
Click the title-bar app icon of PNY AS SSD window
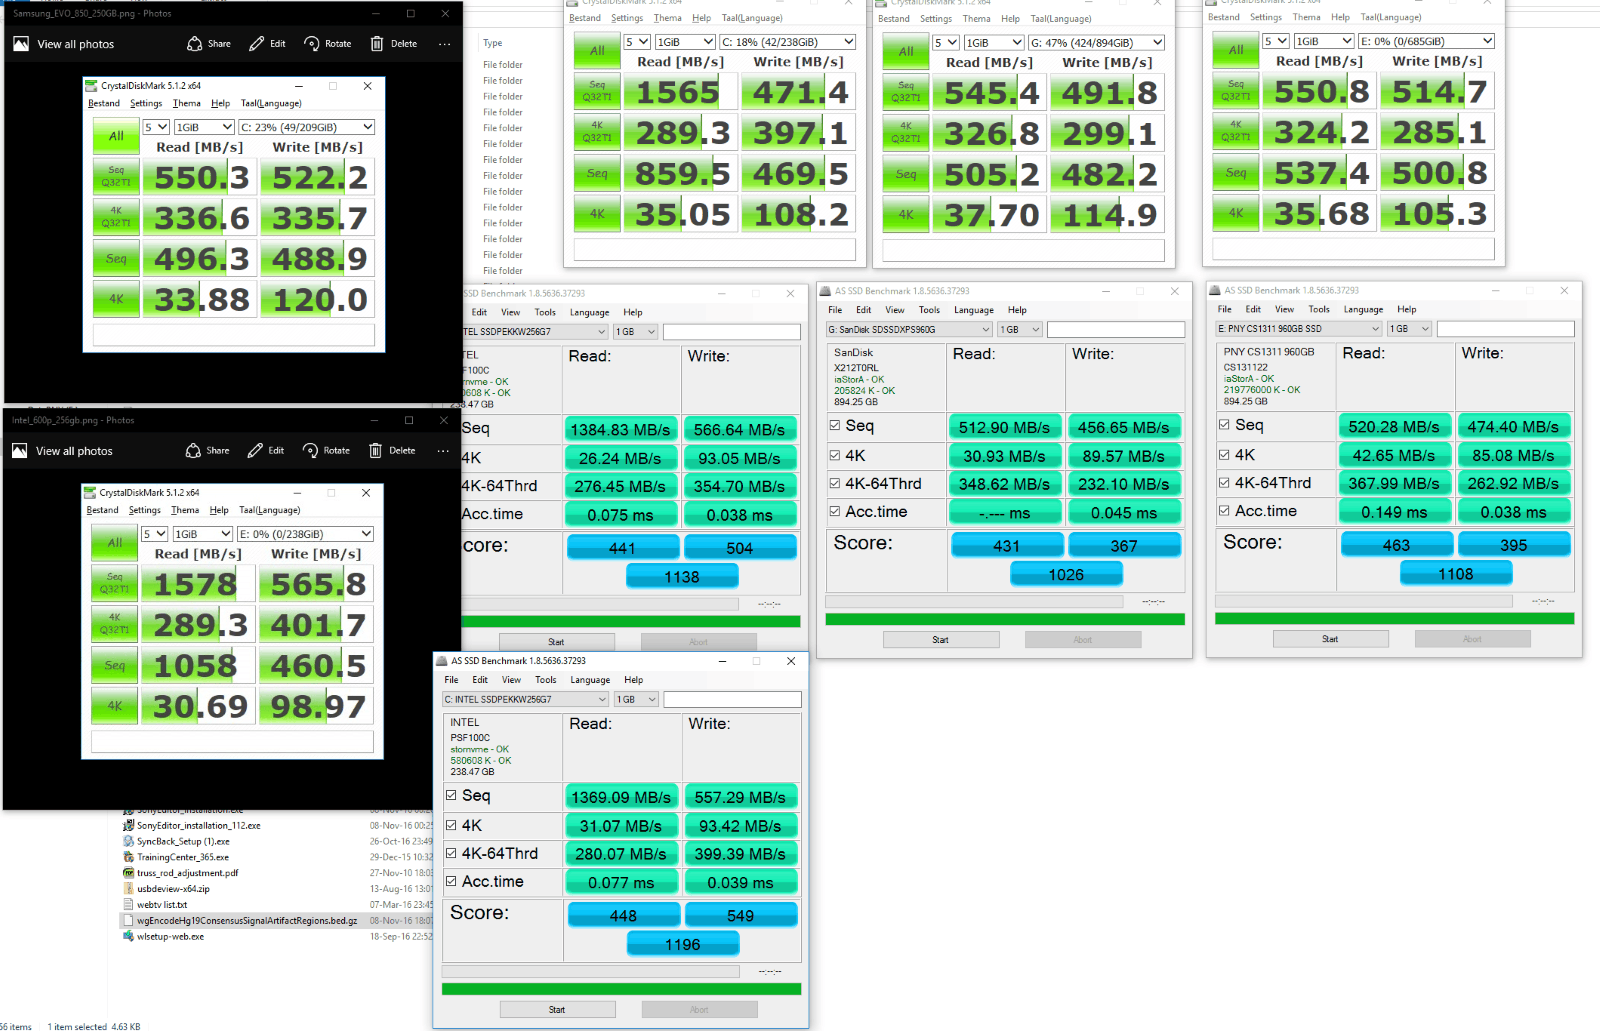(x=1216, y=291)
